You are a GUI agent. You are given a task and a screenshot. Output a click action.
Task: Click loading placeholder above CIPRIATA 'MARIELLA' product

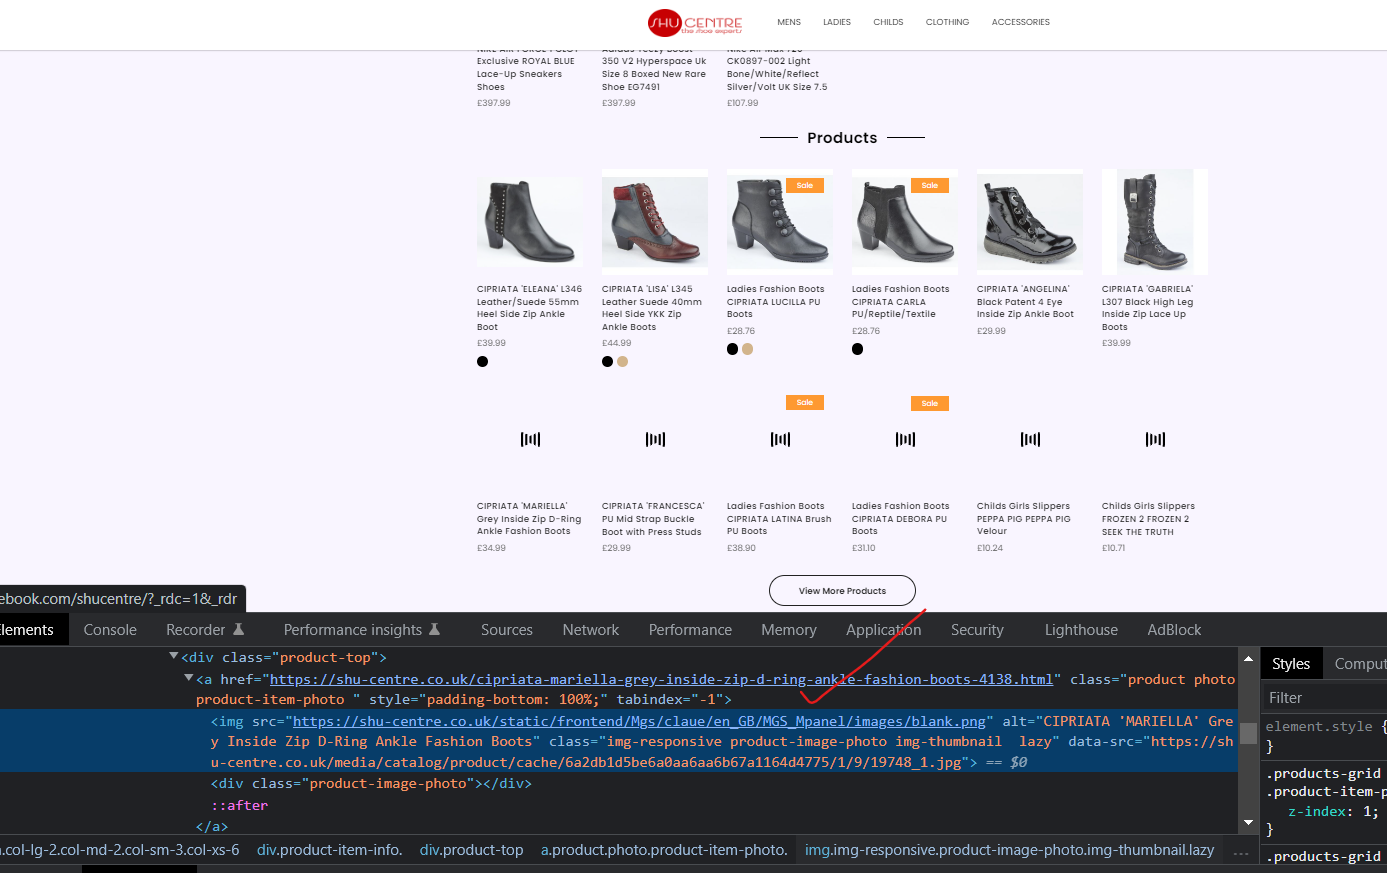pyautogui.click(x=530, y=439)
